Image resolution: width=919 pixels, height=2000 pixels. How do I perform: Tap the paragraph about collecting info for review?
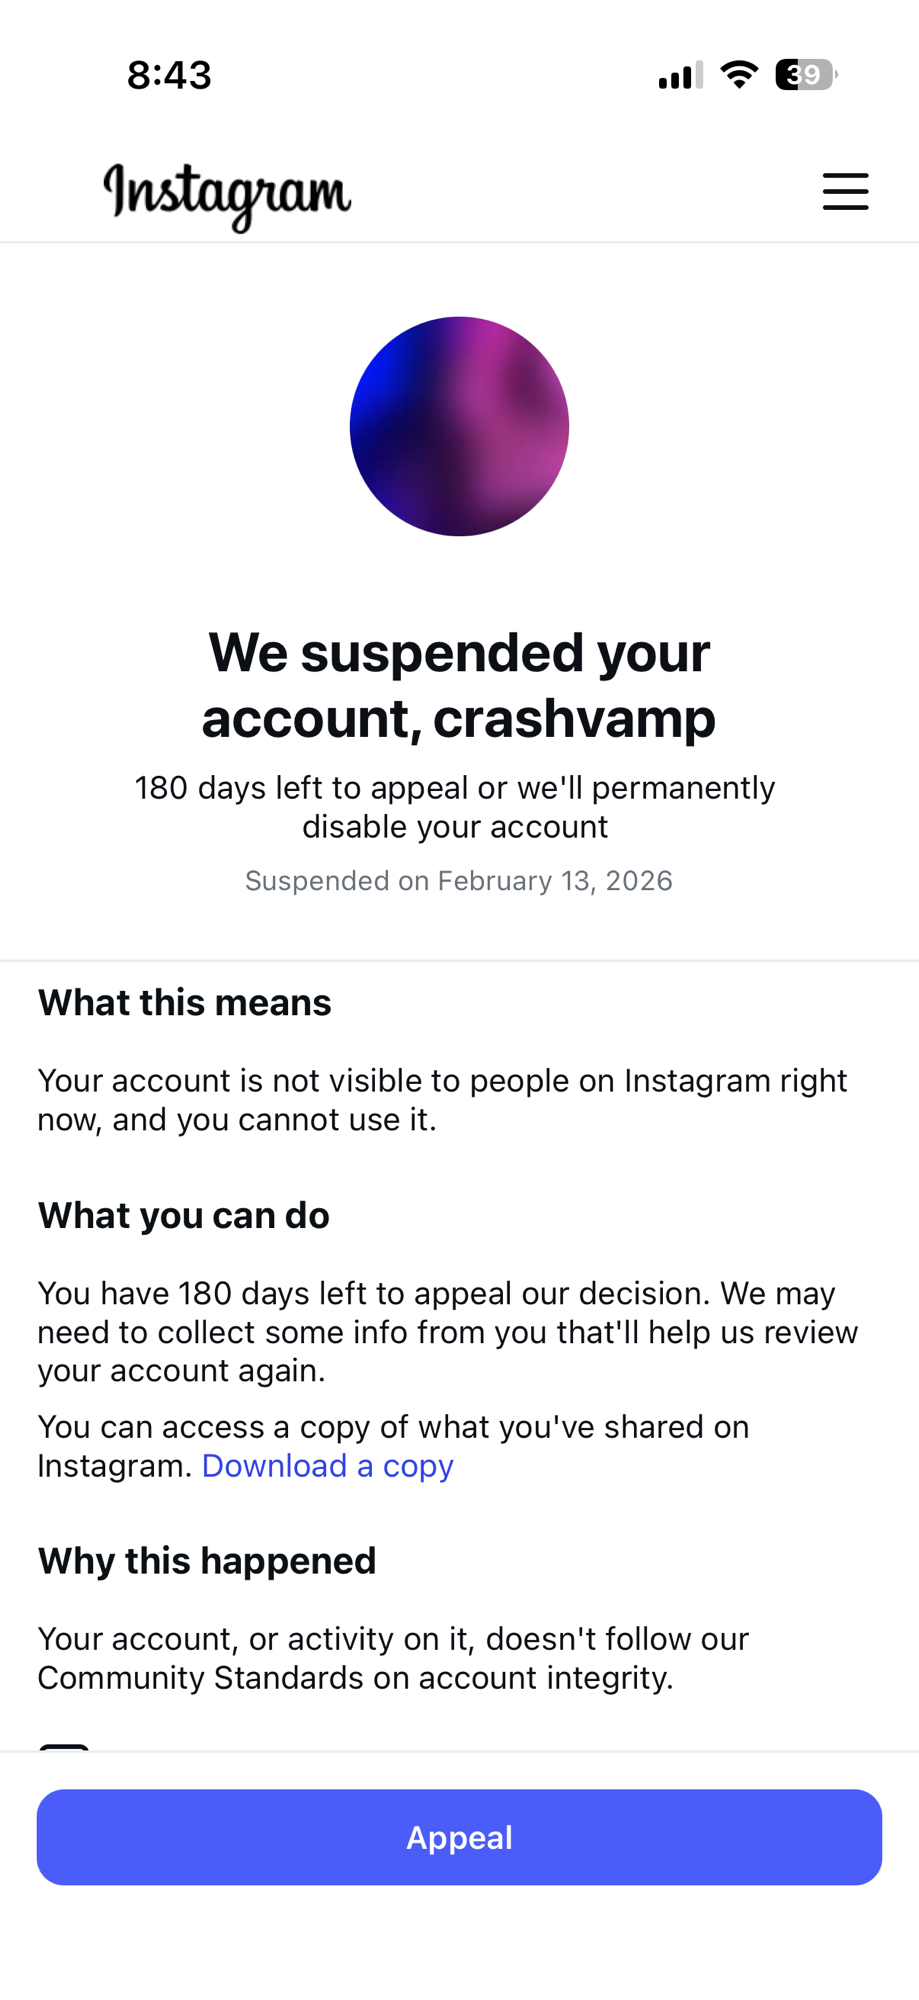coord(447,1332)
